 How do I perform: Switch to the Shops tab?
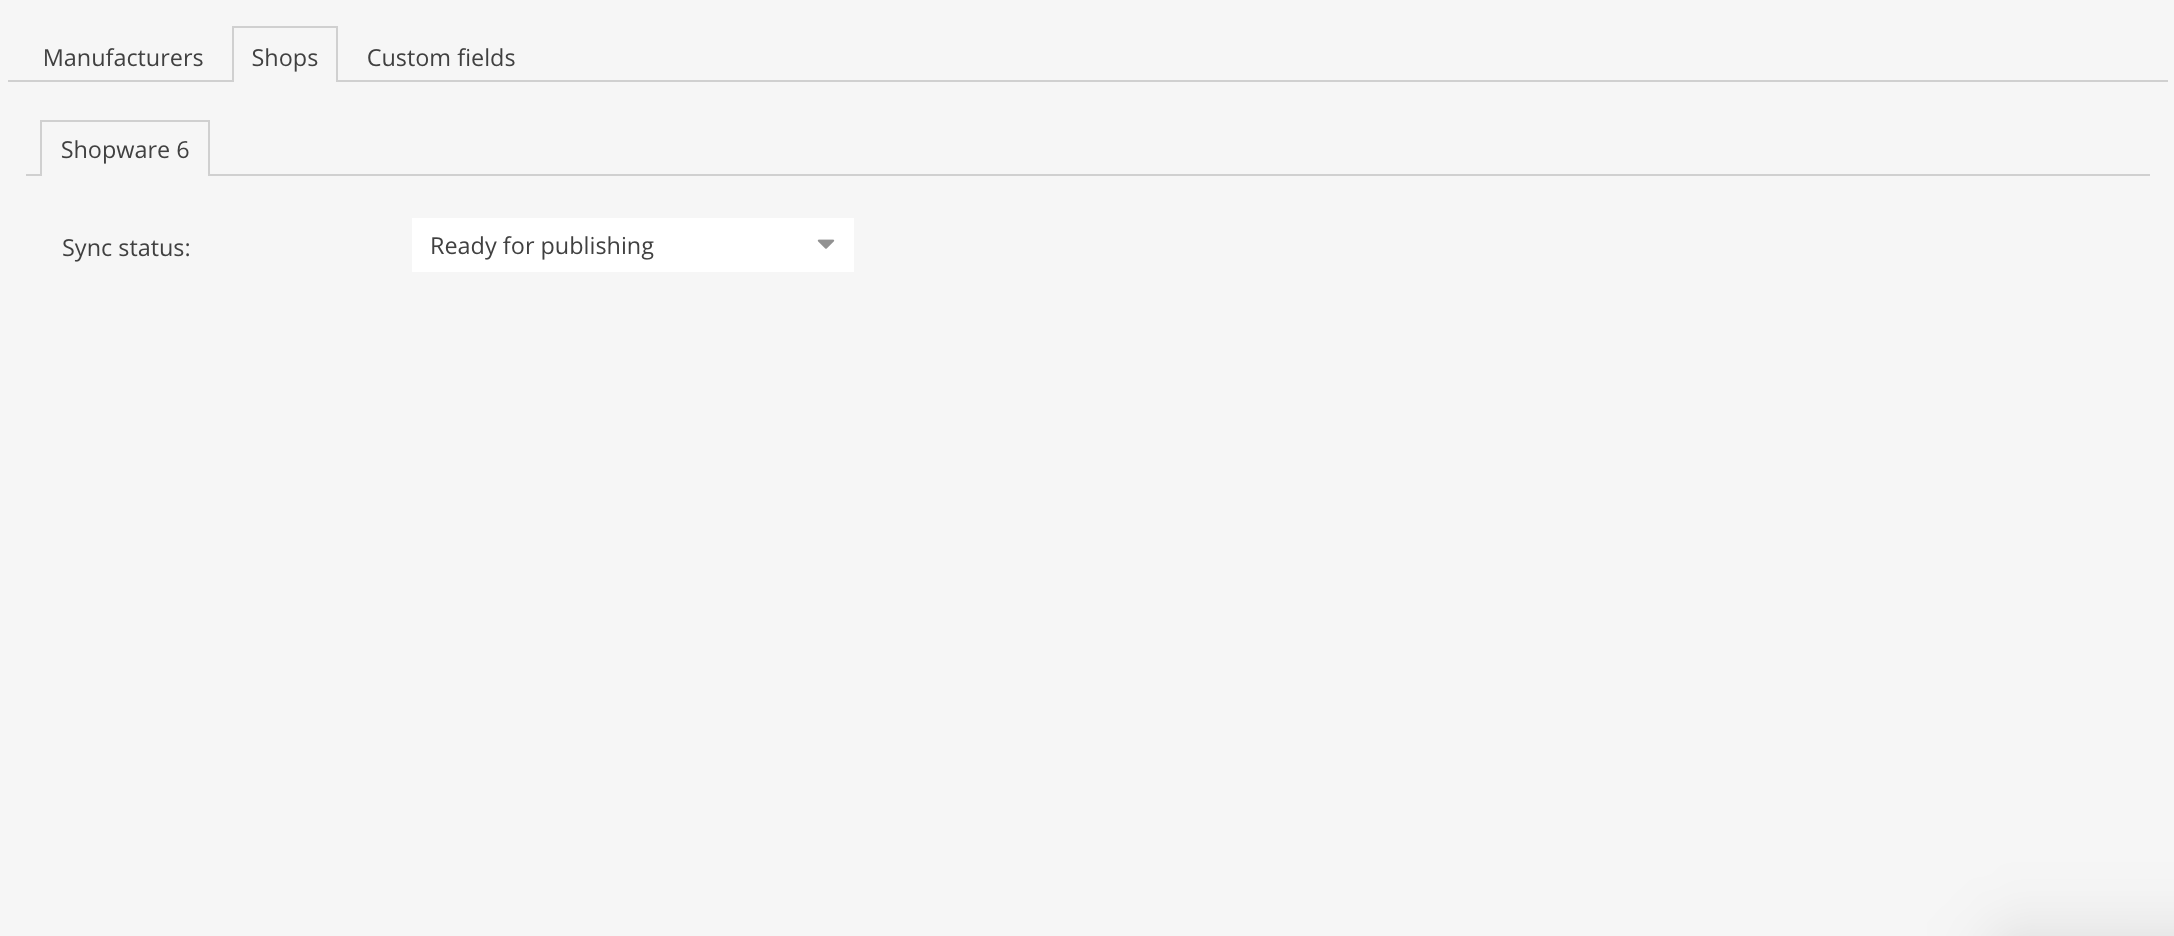click(x=285, y=57)
